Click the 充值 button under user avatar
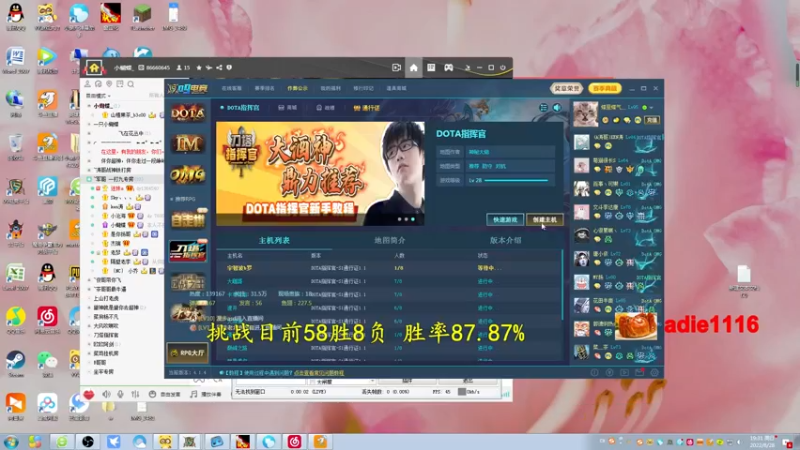800x450 pixels. 653,120
